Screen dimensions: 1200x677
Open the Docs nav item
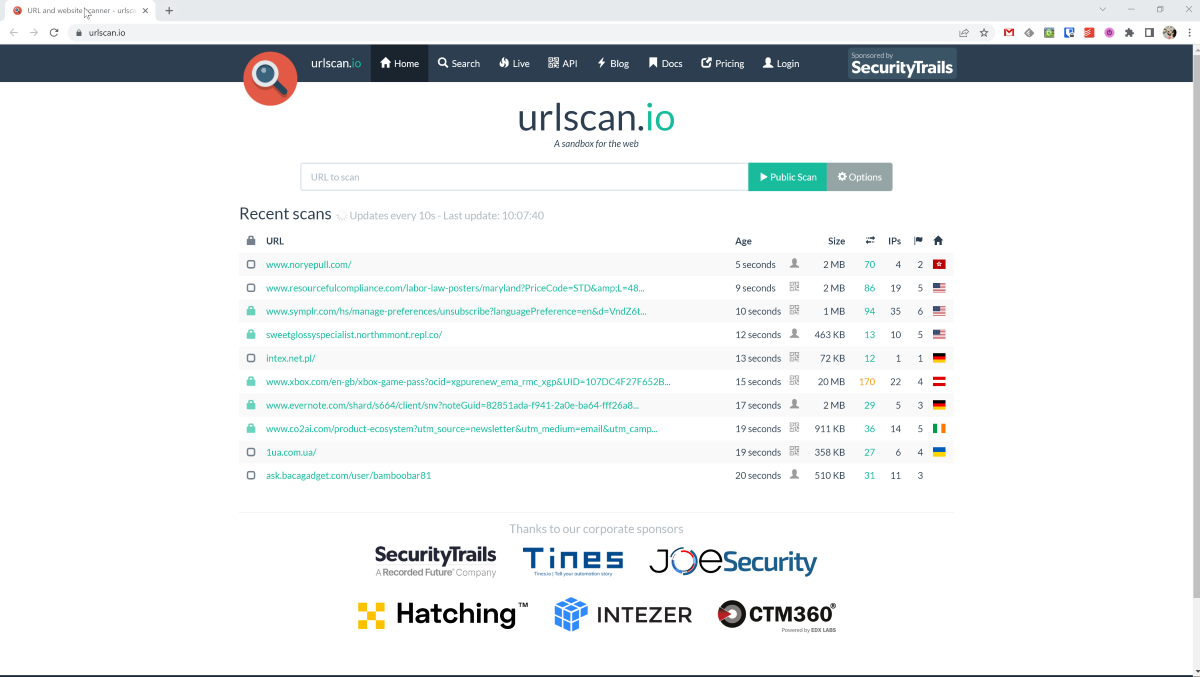tap(665, 63)
